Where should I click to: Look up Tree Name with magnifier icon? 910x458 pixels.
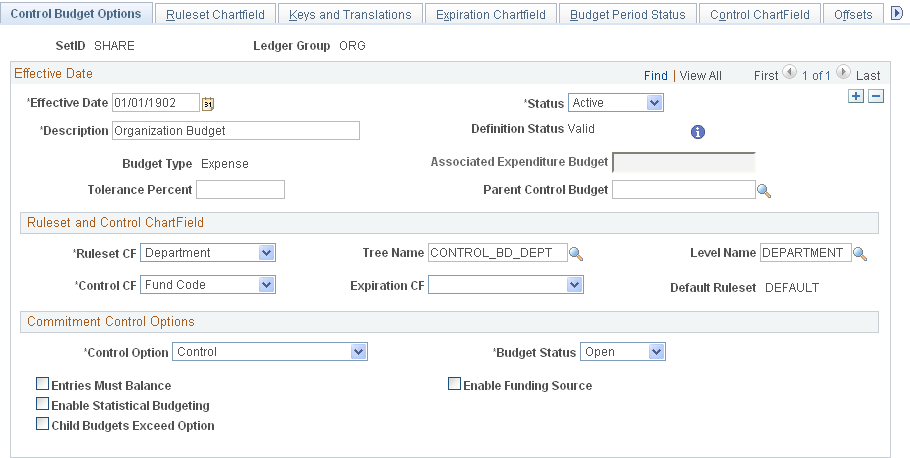point(576,254)
